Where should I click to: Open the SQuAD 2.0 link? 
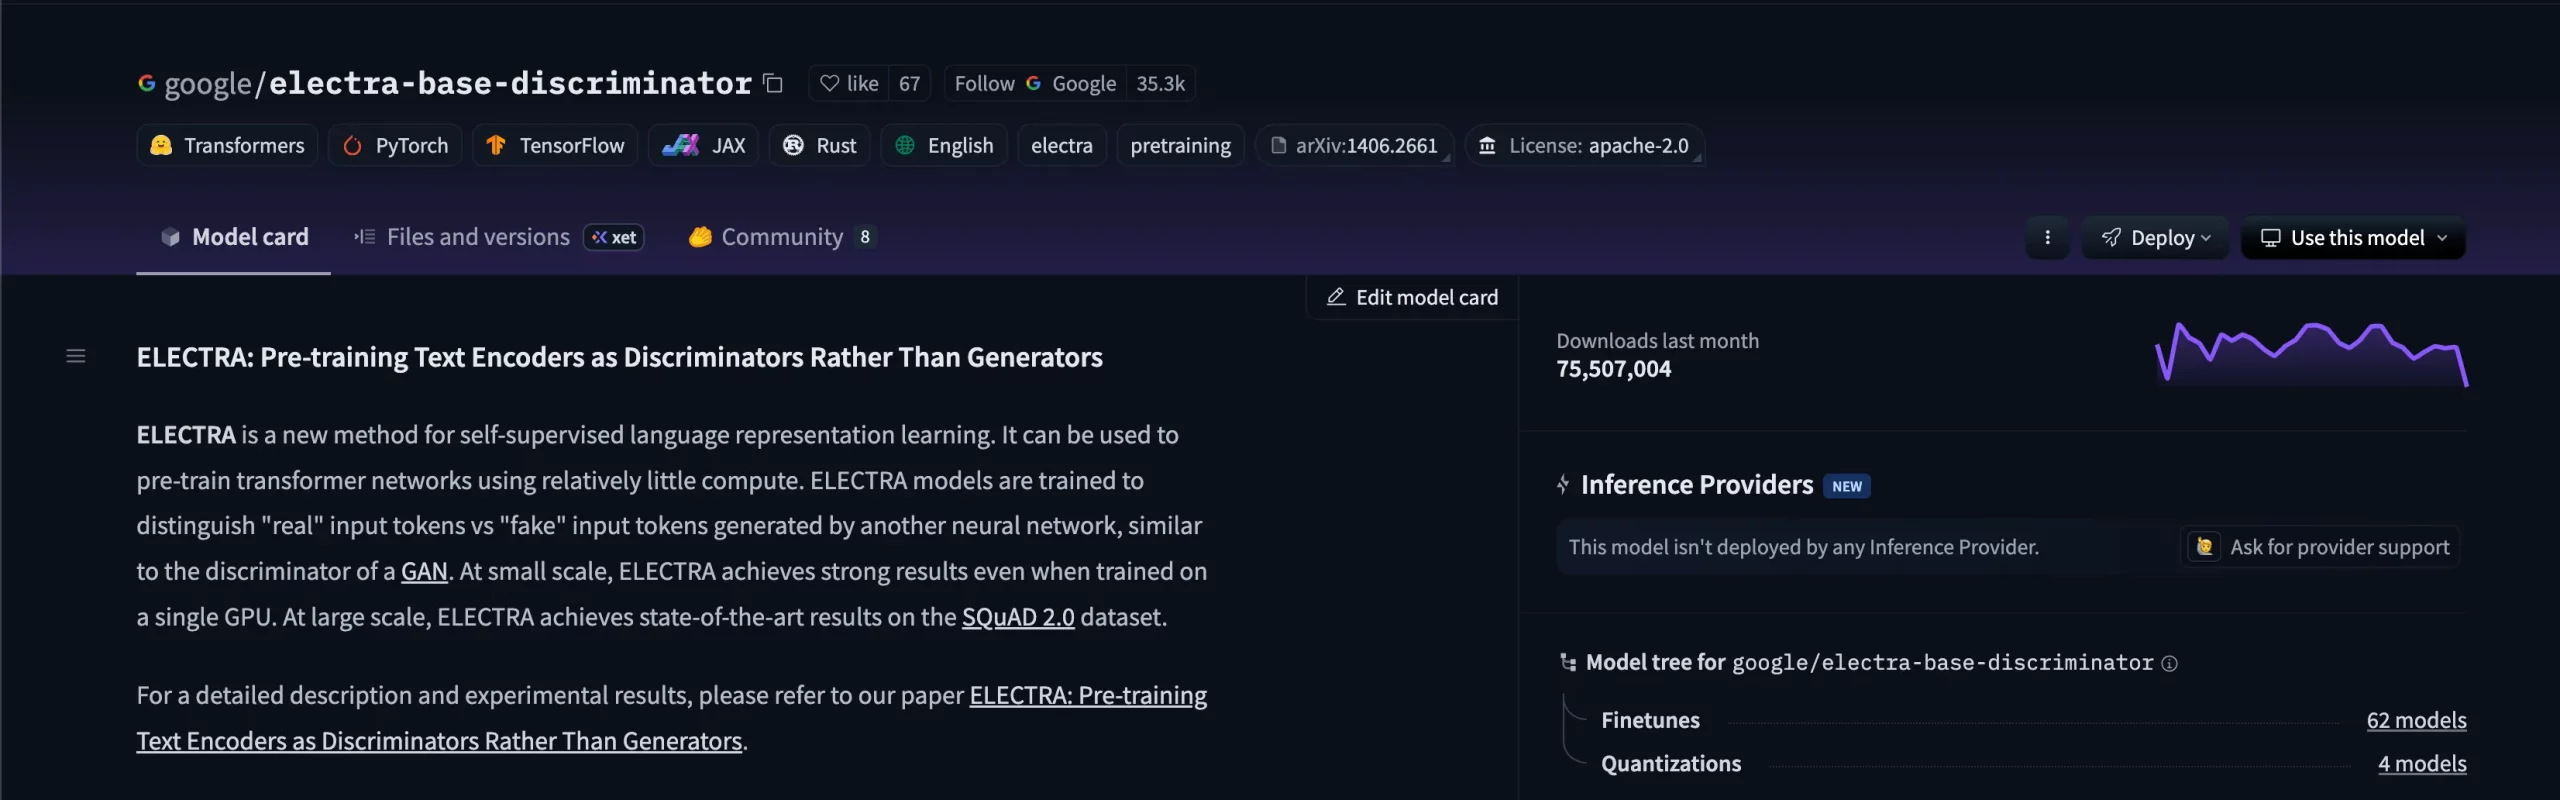(1018, 617)
